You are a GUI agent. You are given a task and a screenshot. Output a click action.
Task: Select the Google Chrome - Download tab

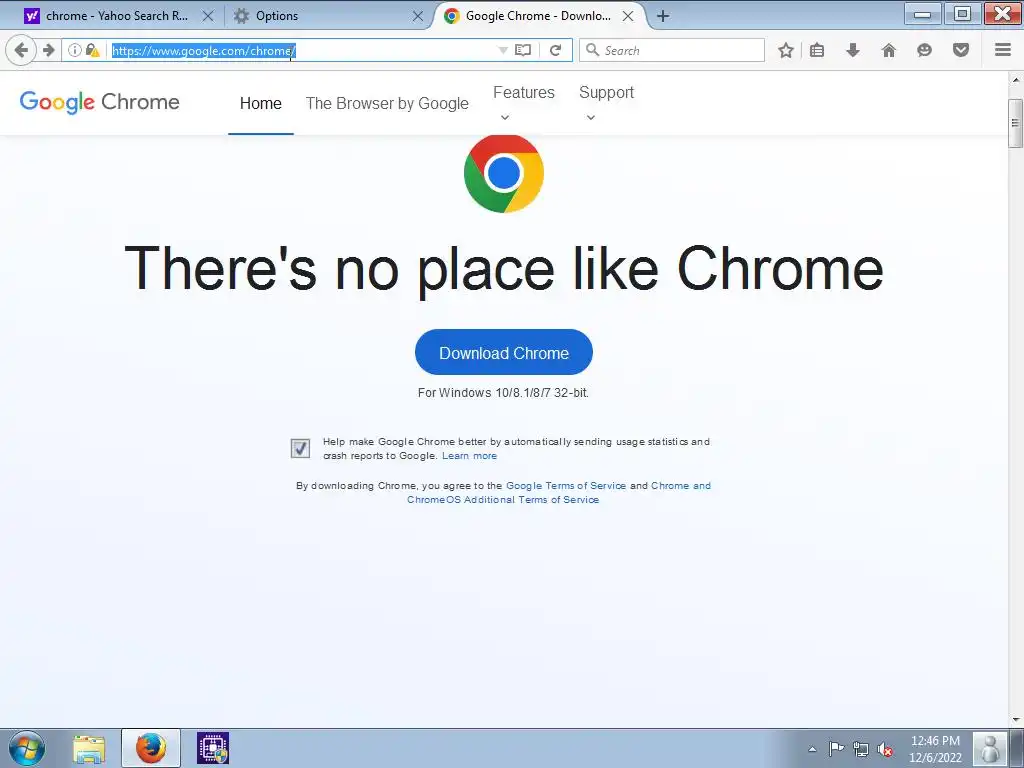(538, 16)
